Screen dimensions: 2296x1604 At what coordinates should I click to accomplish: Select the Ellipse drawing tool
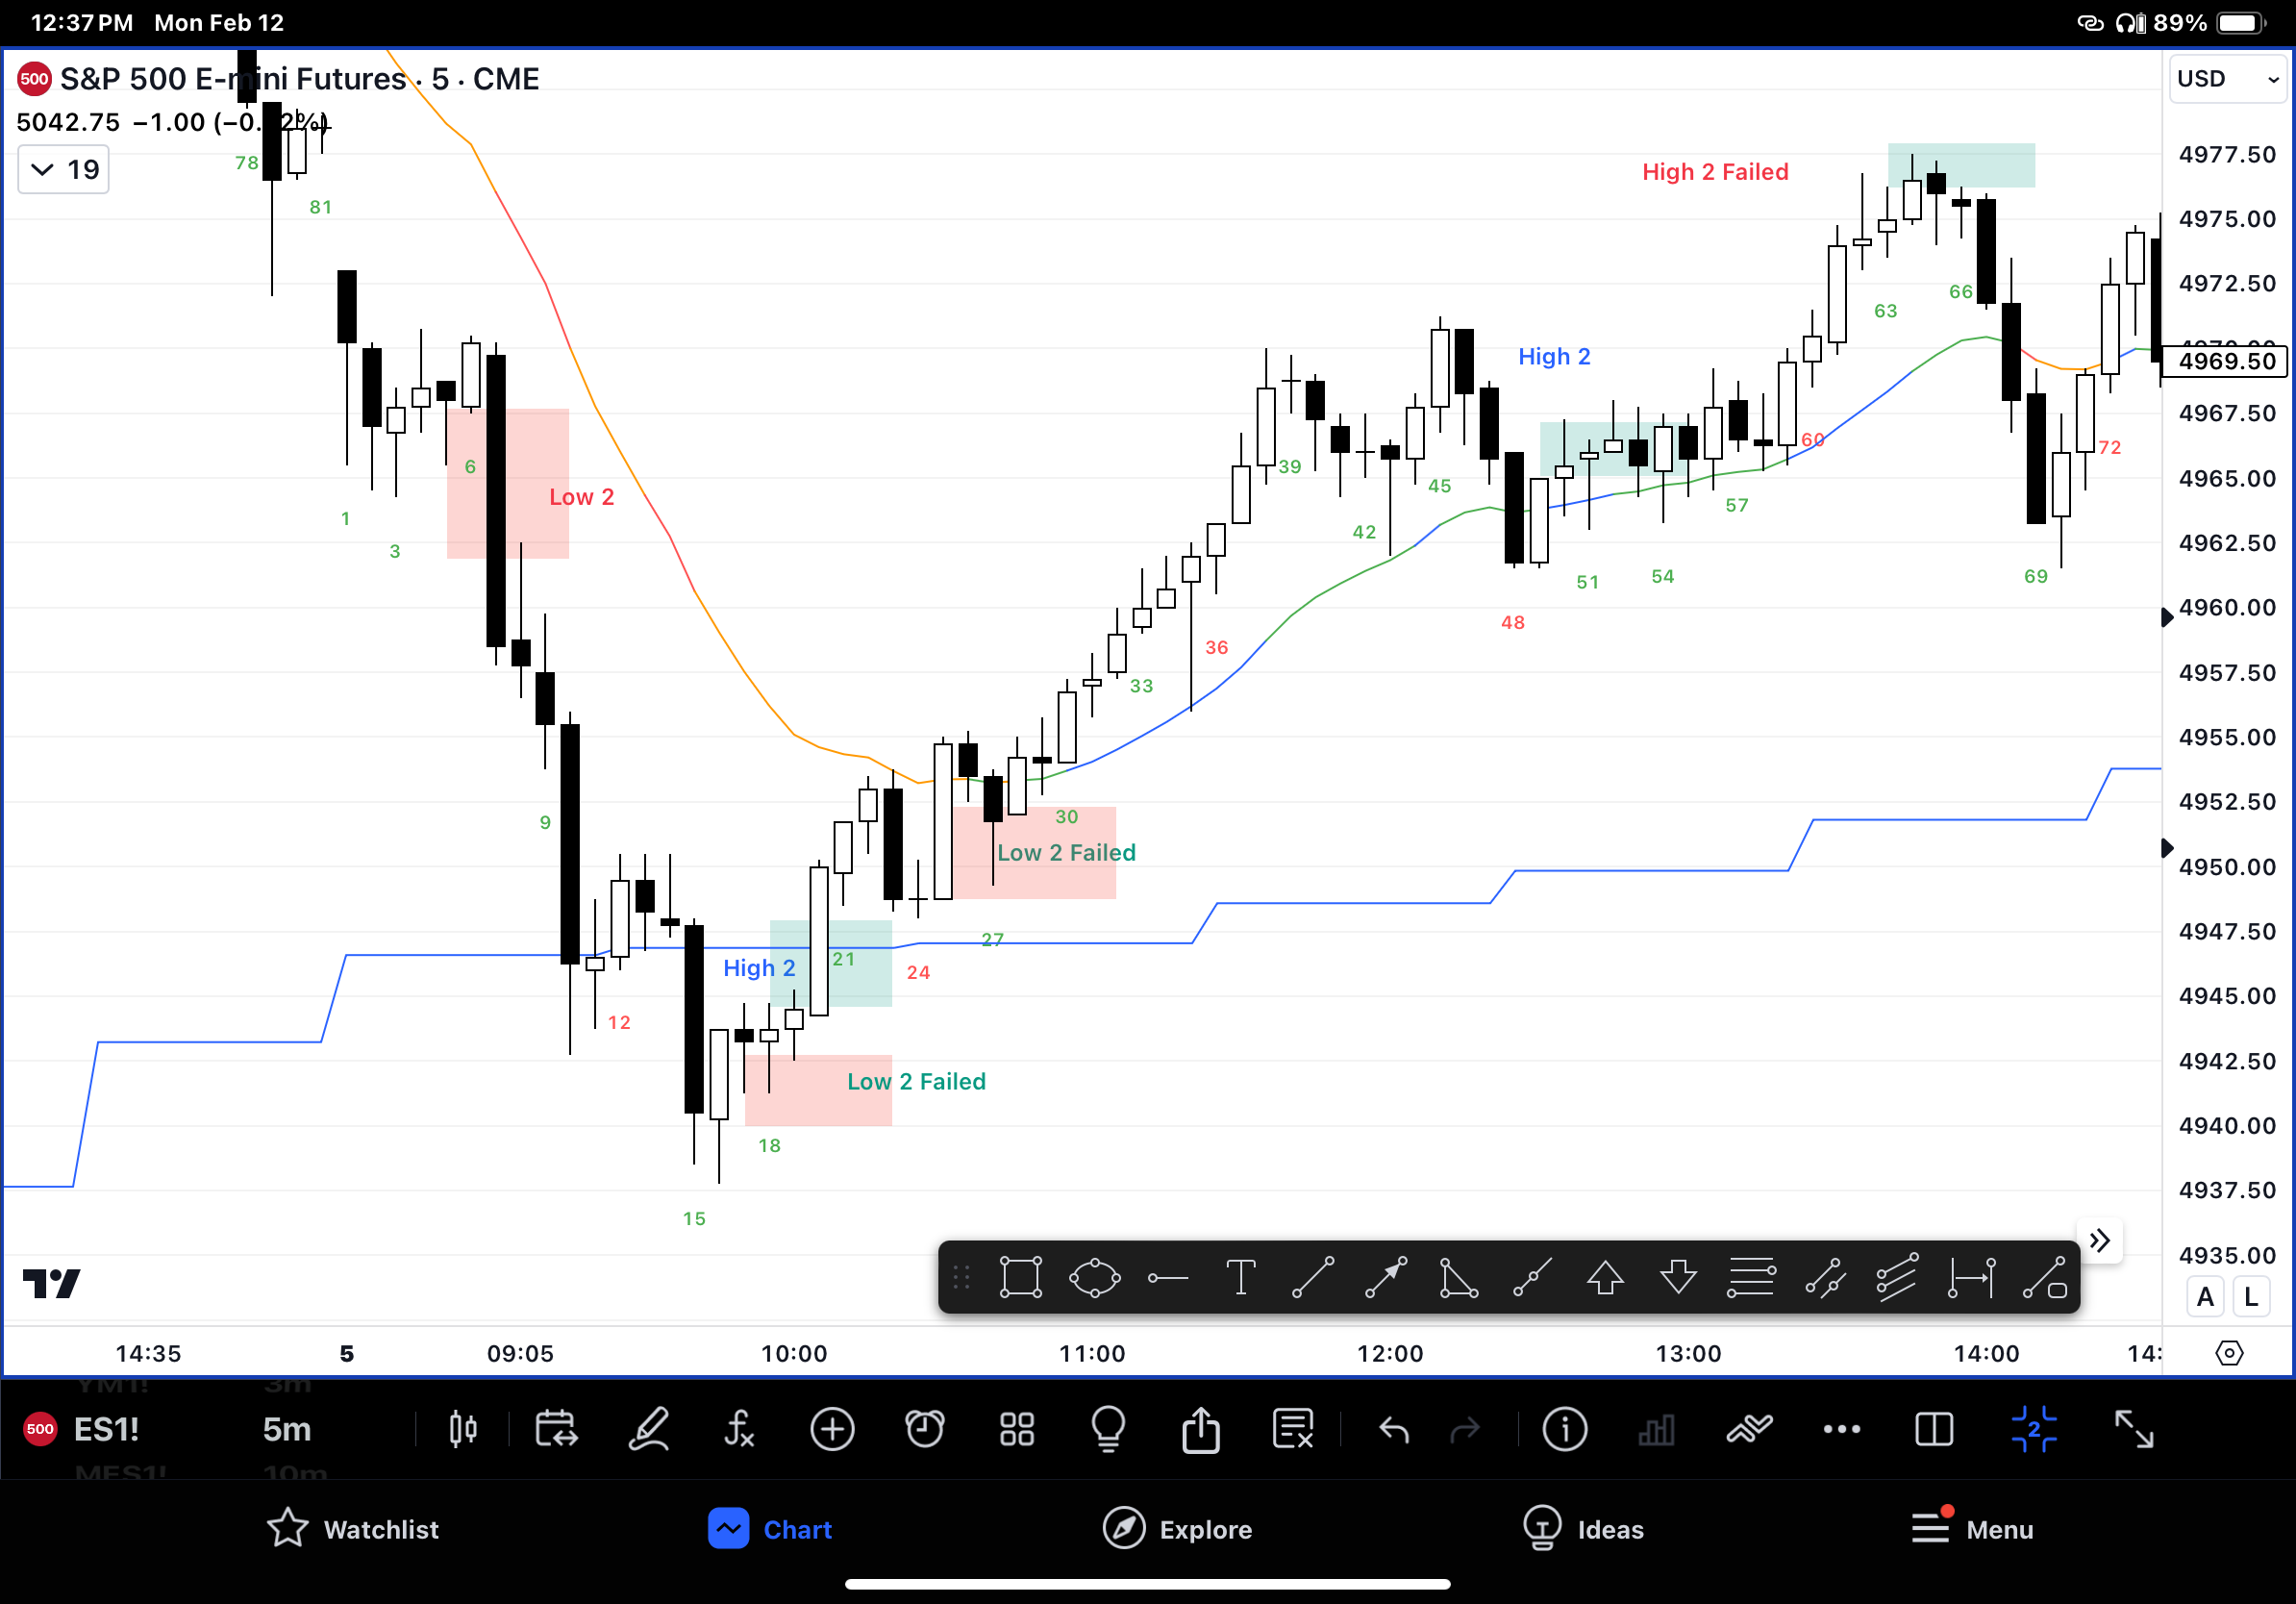click(x=1095, y=1278)
